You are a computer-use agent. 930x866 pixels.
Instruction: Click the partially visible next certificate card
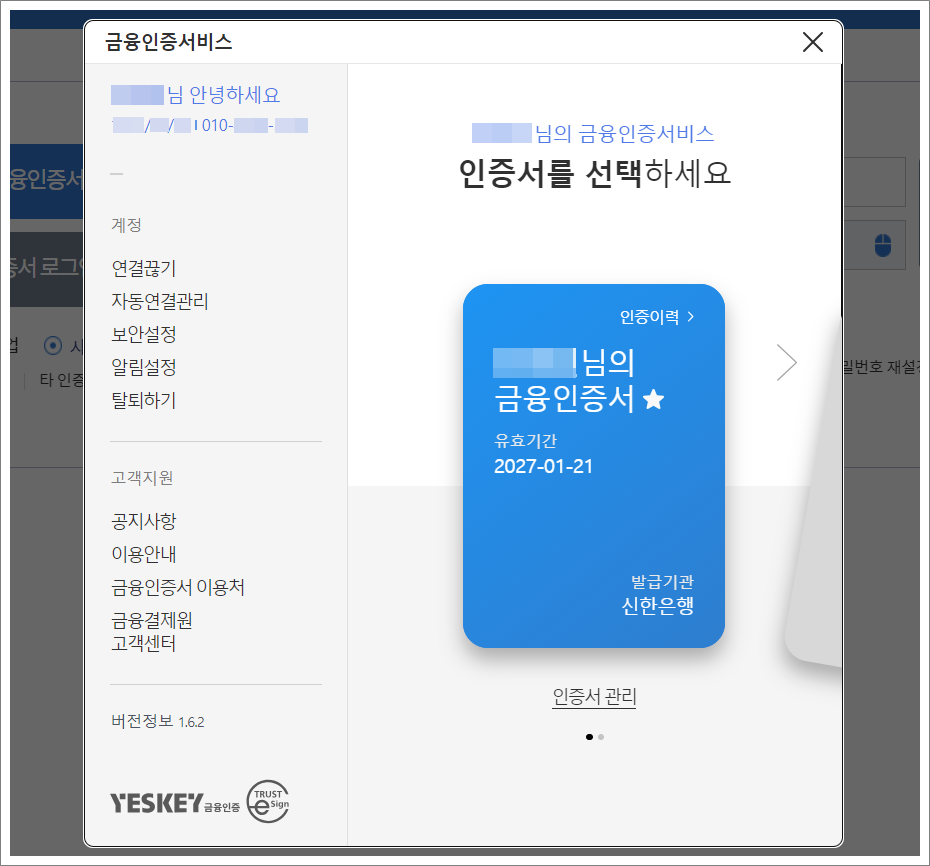coord(814,492)
